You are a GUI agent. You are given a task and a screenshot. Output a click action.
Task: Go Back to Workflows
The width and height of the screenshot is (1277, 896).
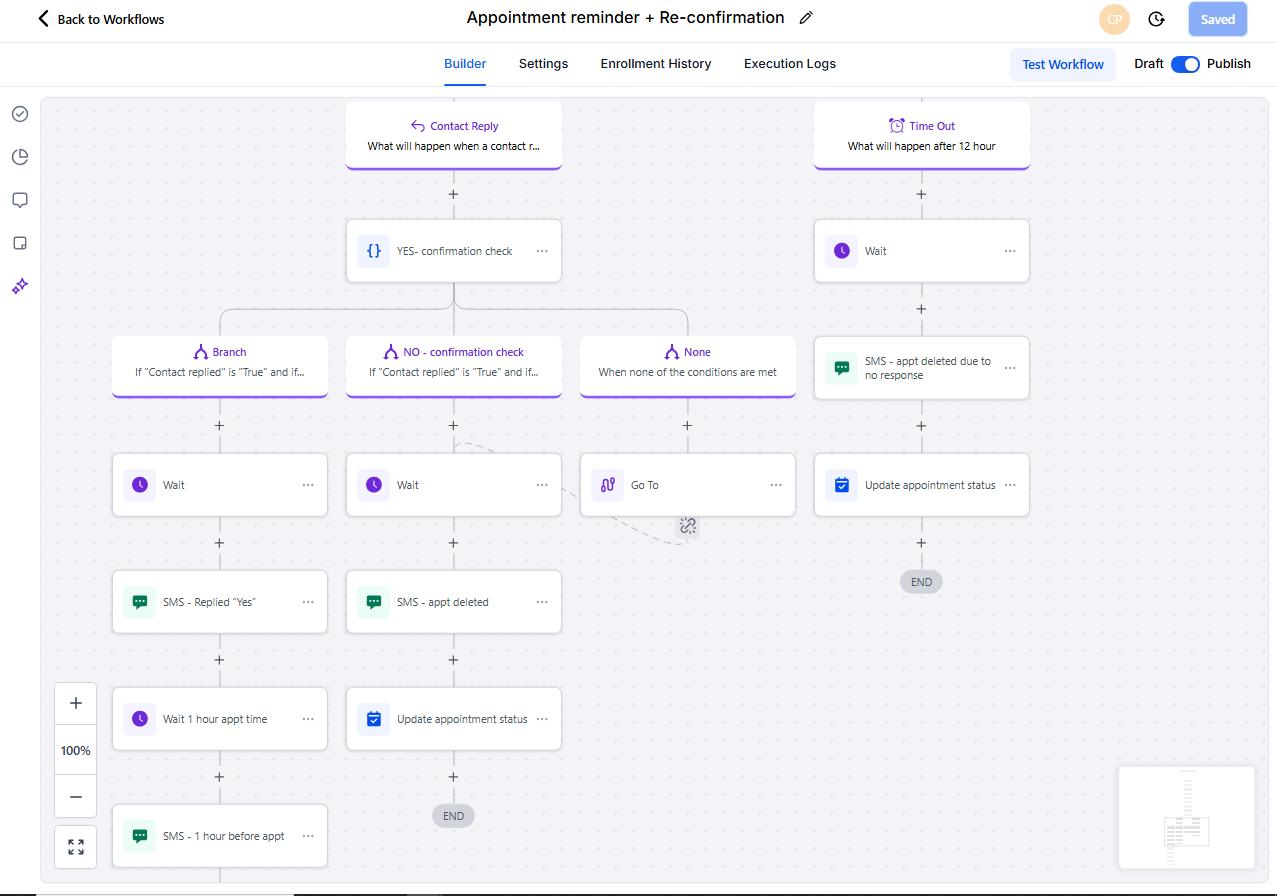click(x=111, y=19)
